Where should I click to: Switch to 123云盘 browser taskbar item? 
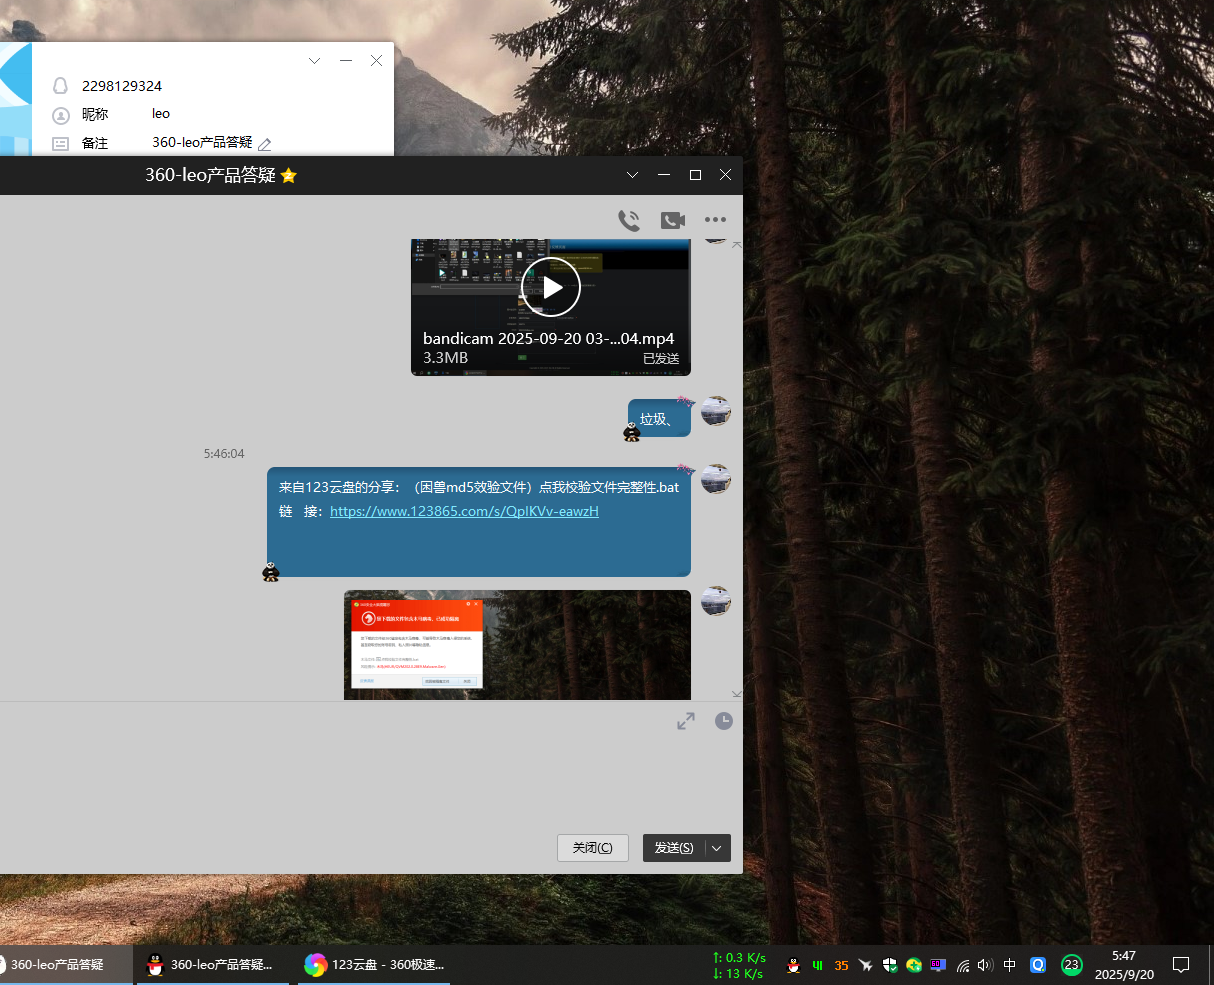tap(375, 965)
